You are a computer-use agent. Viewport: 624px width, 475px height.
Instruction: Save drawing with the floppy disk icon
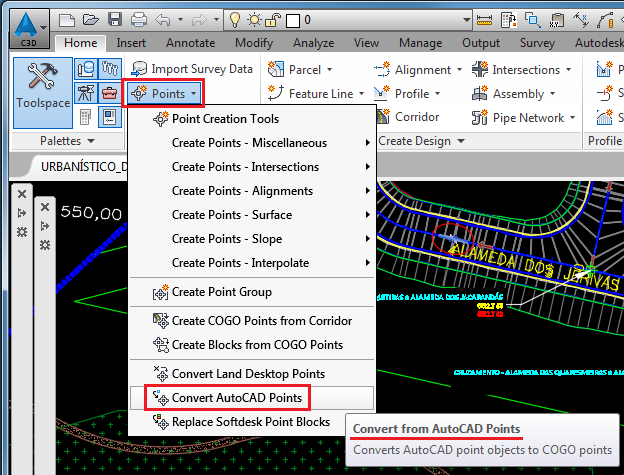[115, 19]
